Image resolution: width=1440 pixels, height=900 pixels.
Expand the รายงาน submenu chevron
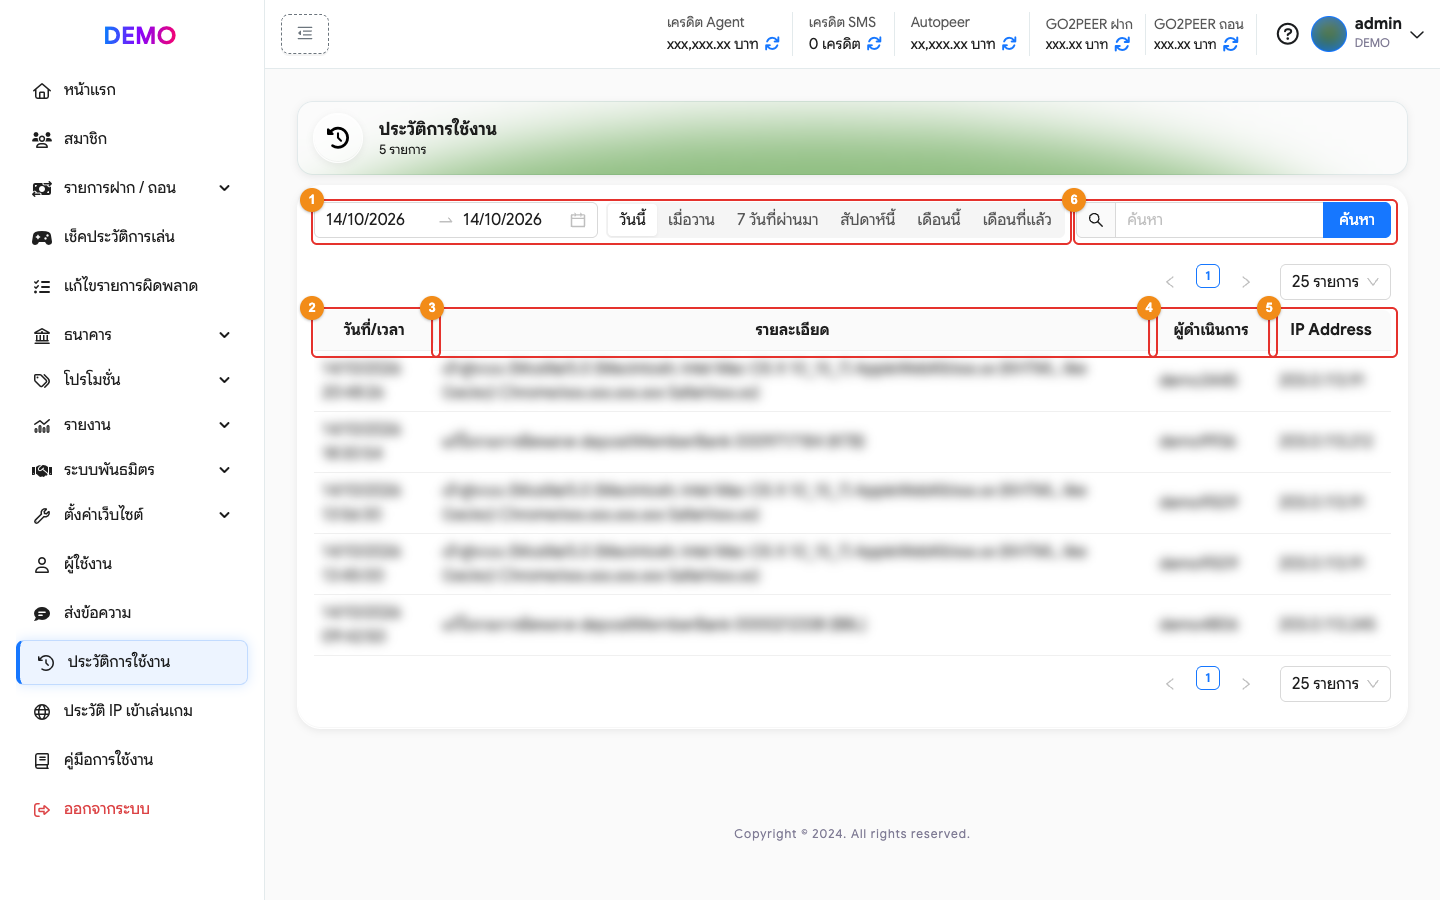[225, 425]
